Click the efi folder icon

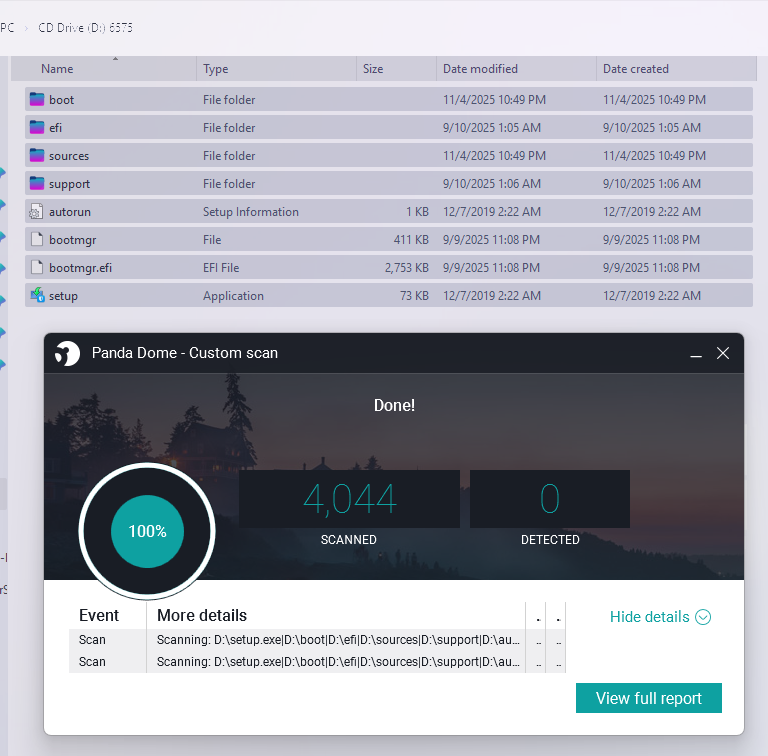pyautogui.click(x=37, y=127)
